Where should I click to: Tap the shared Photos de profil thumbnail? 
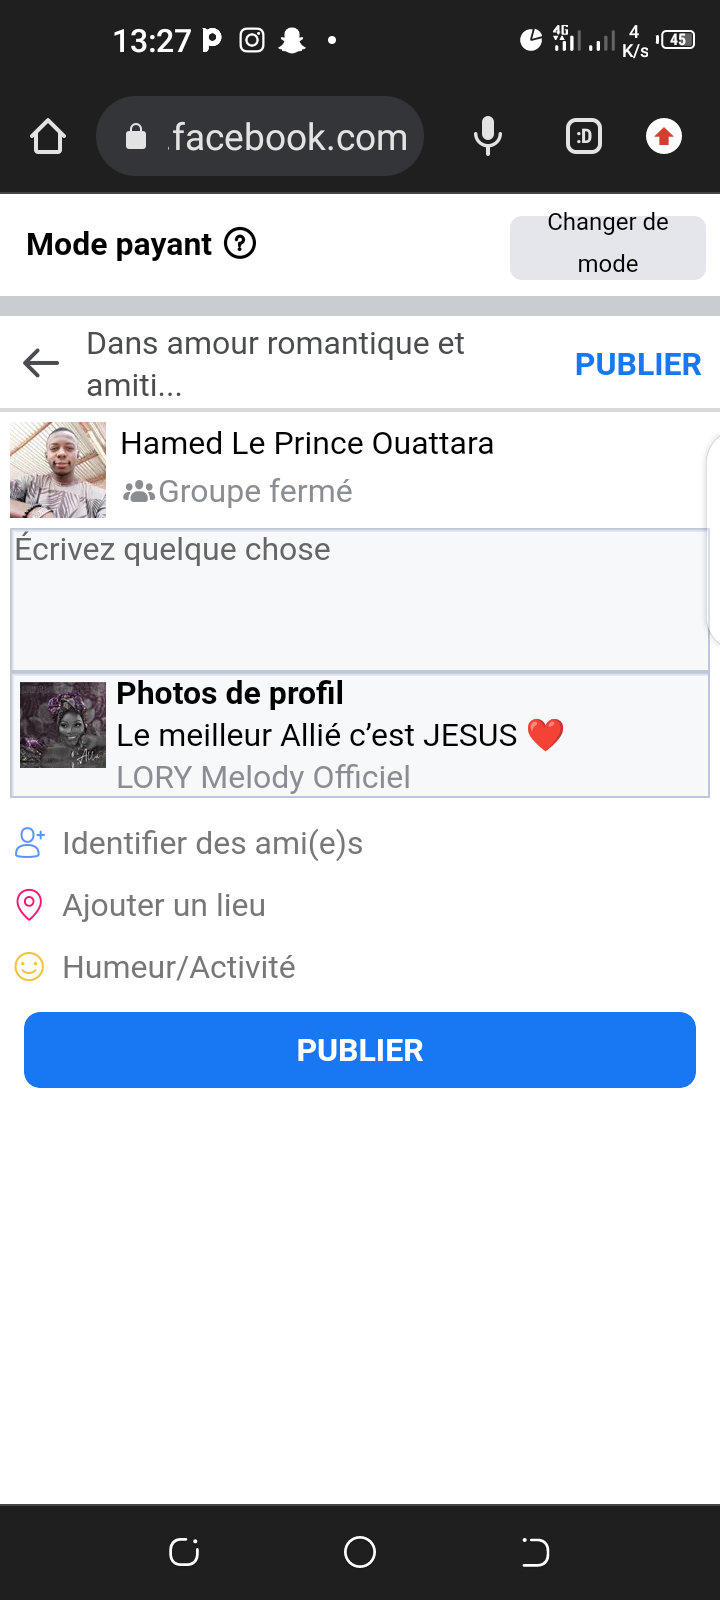(x=63, y=725)
